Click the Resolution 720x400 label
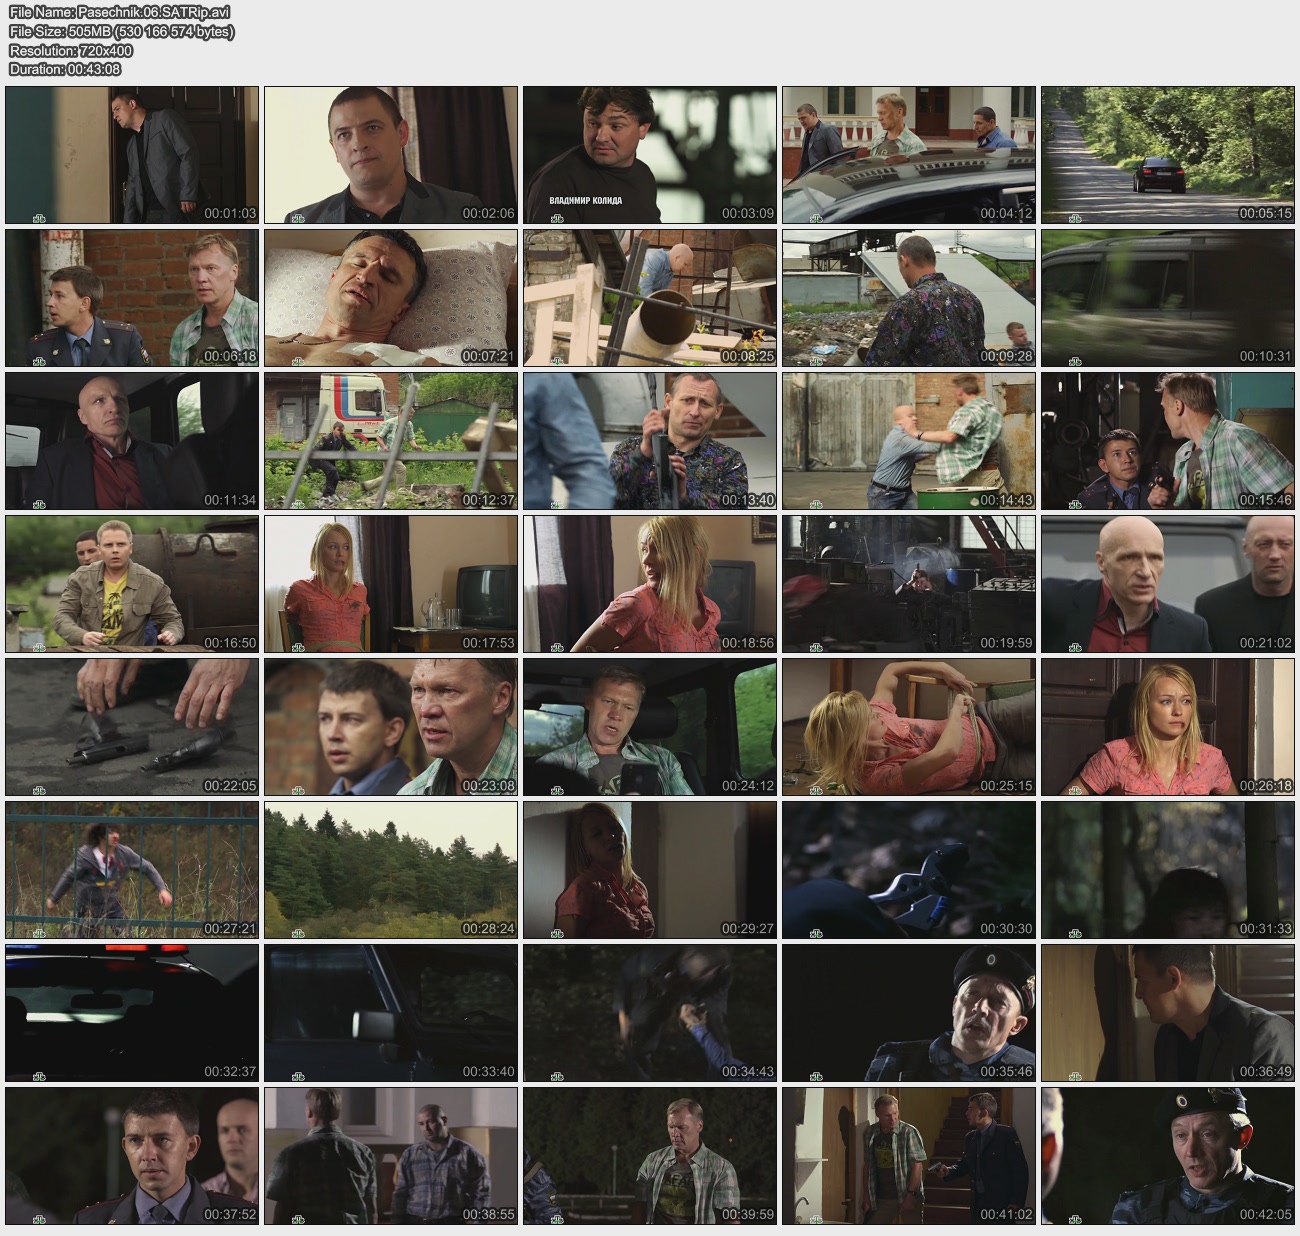This screenshot has width=1300, height=1236. click(71, 50)
